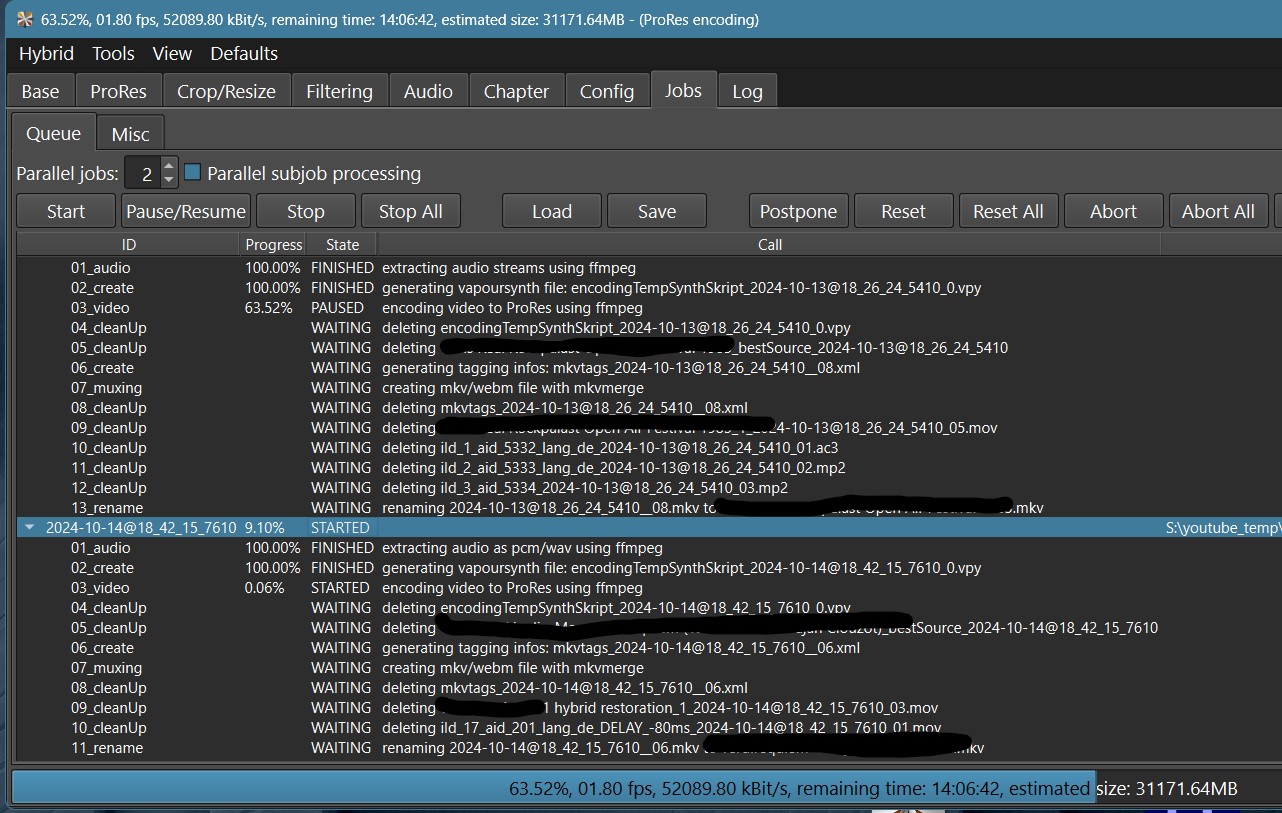Click the Abort All button

[x=1217, y=211]
